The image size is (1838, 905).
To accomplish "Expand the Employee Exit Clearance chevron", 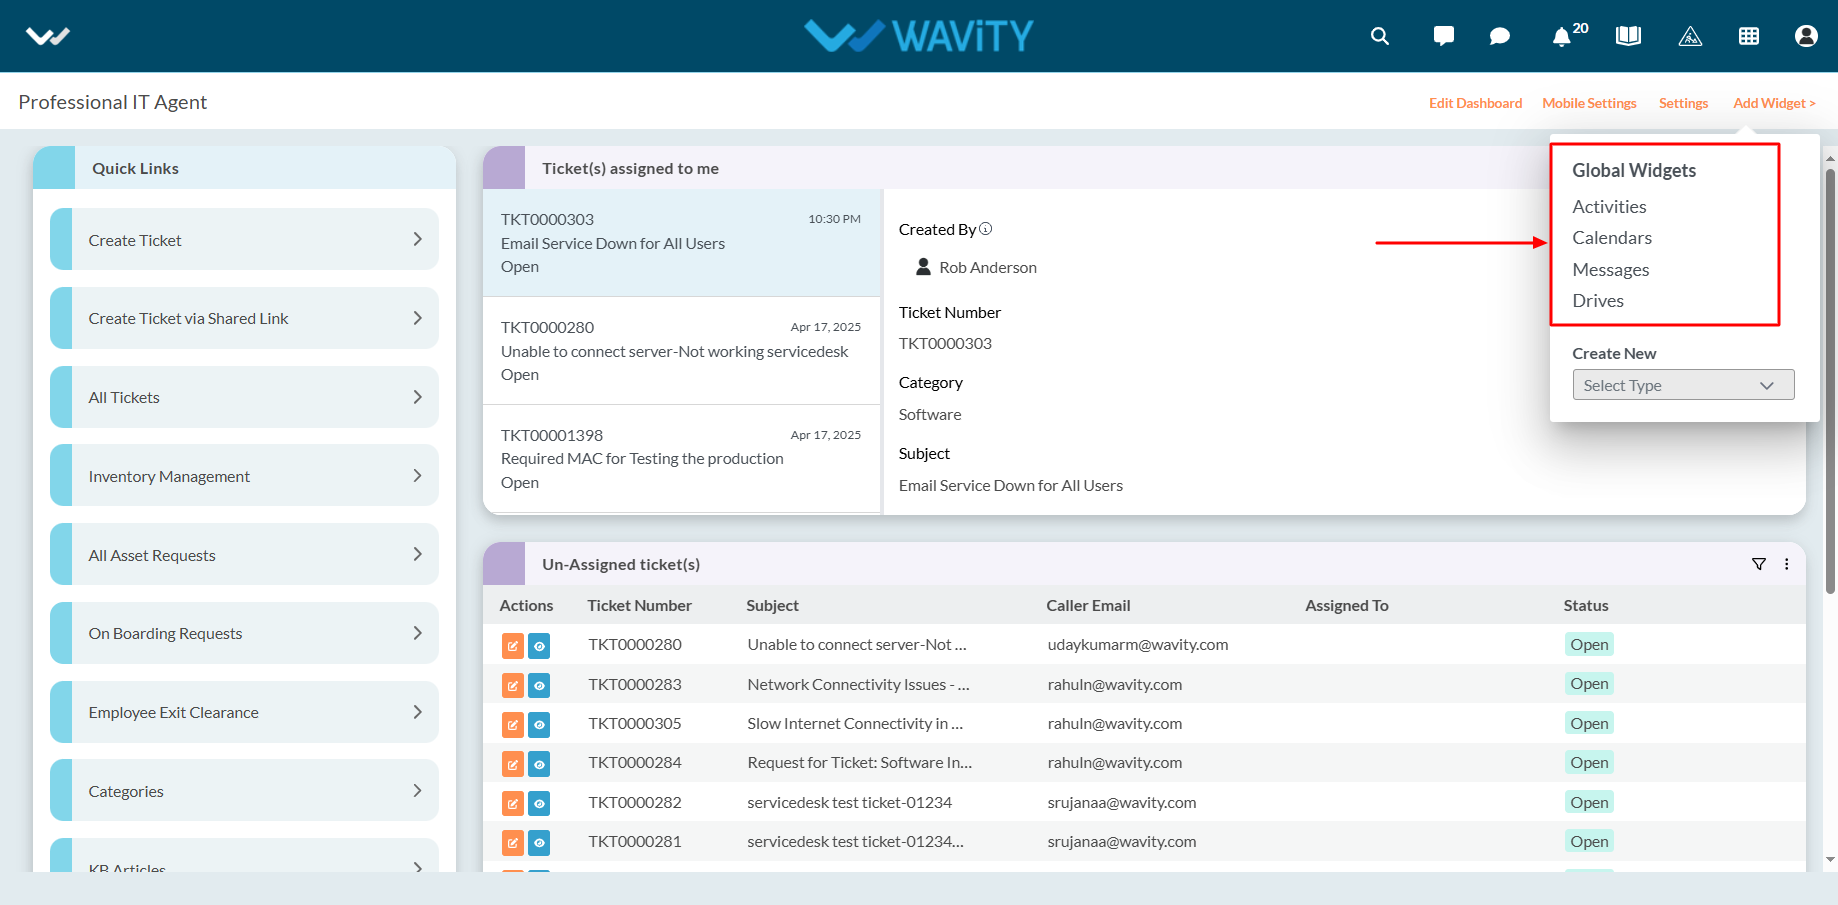I will [x=417, y=712].
